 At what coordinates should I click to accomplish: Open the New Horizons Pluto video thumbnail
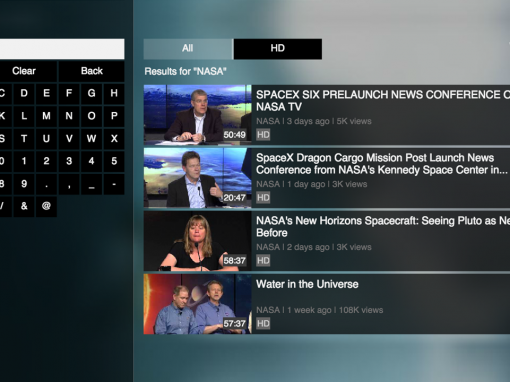coord(198,241)
